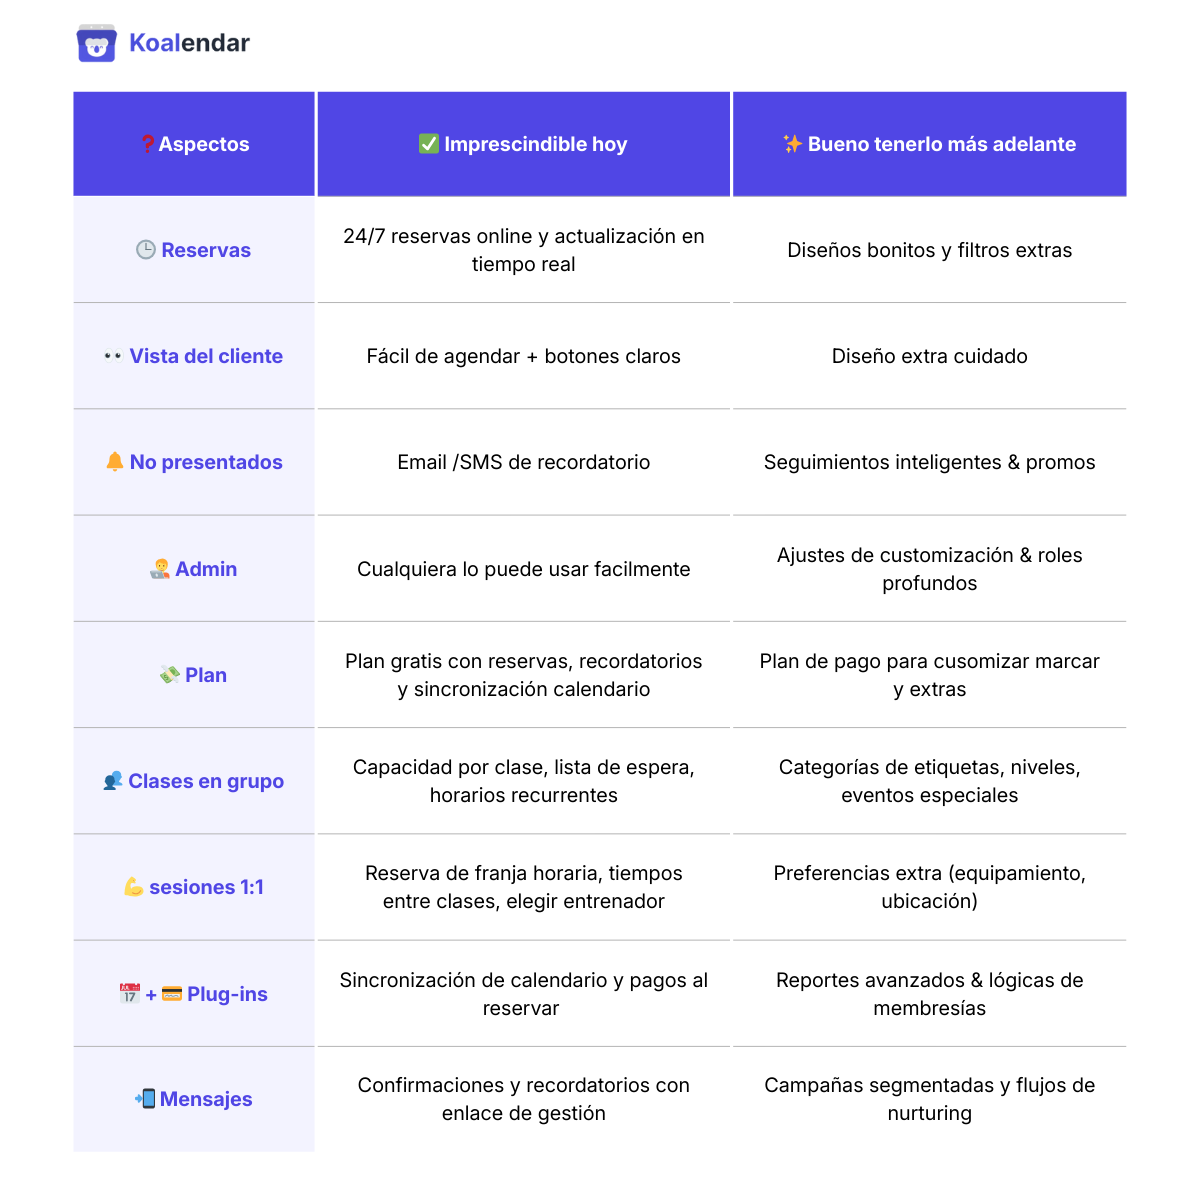Click the calendar icon beside Plug-ins
The image size is (1200, 1200).
click(x=130, y=994)
